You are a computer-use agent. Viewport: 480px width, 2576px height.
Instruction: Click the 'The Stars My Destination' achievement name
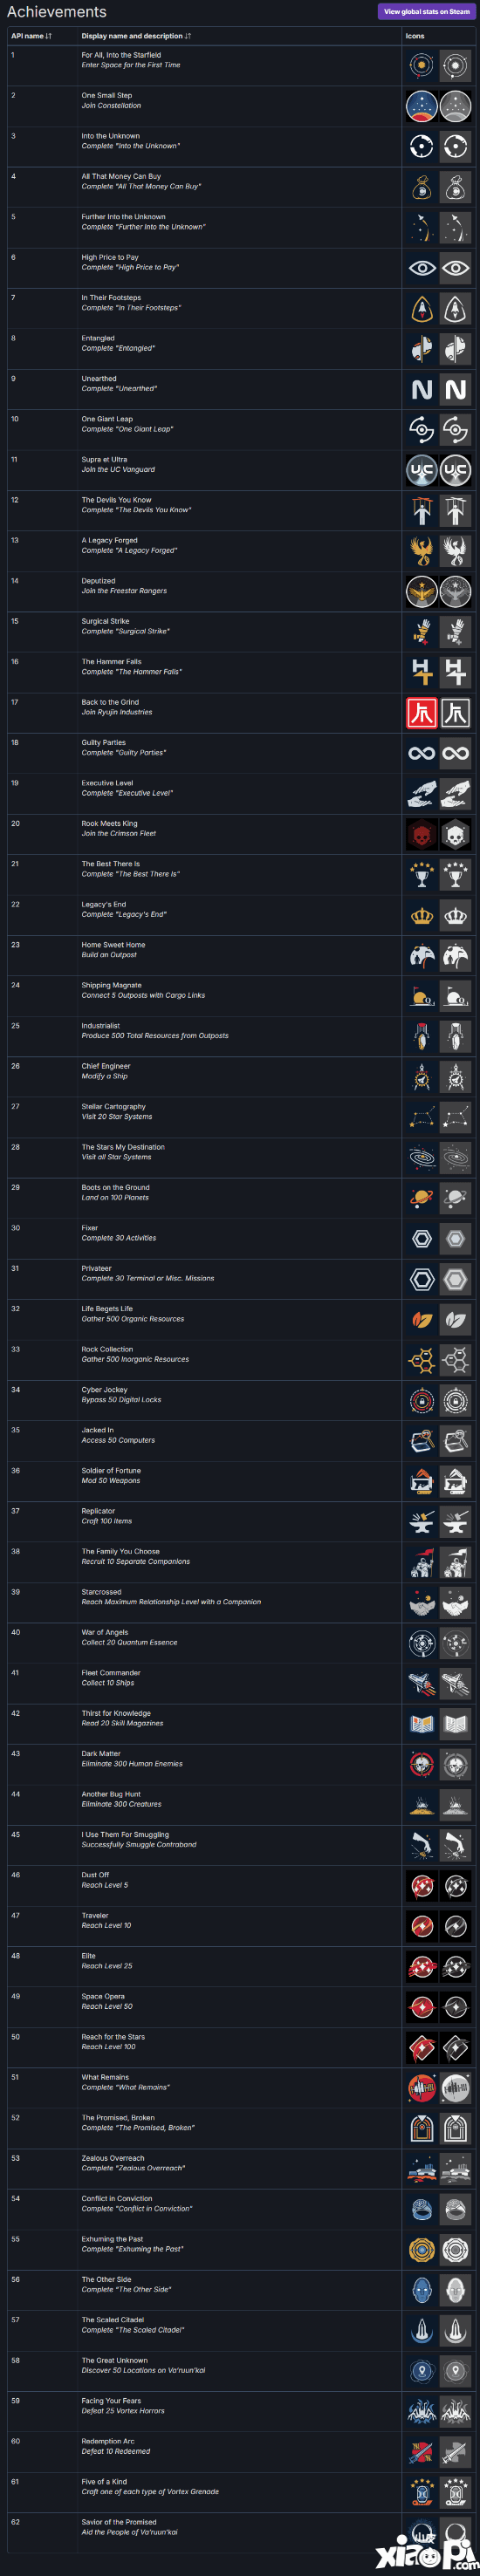[123, 1147]
